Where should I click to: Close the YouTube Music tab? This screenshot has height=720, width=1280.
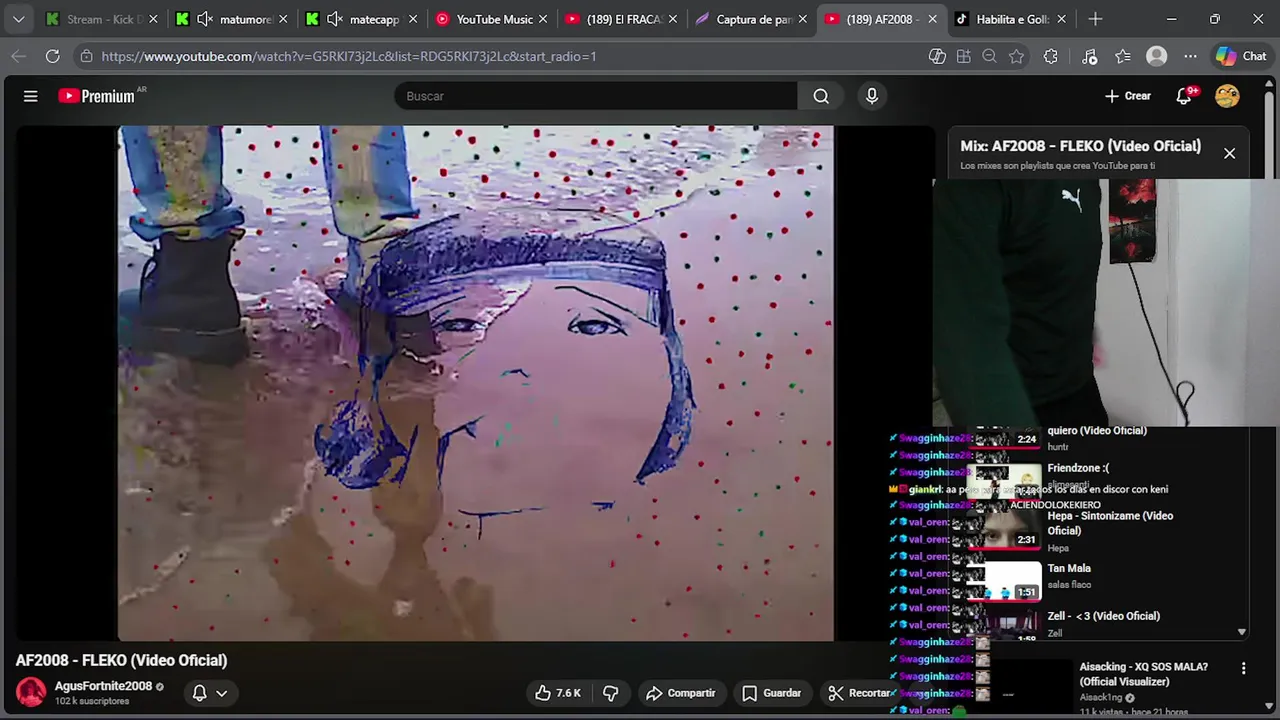(x=542, y=19)
